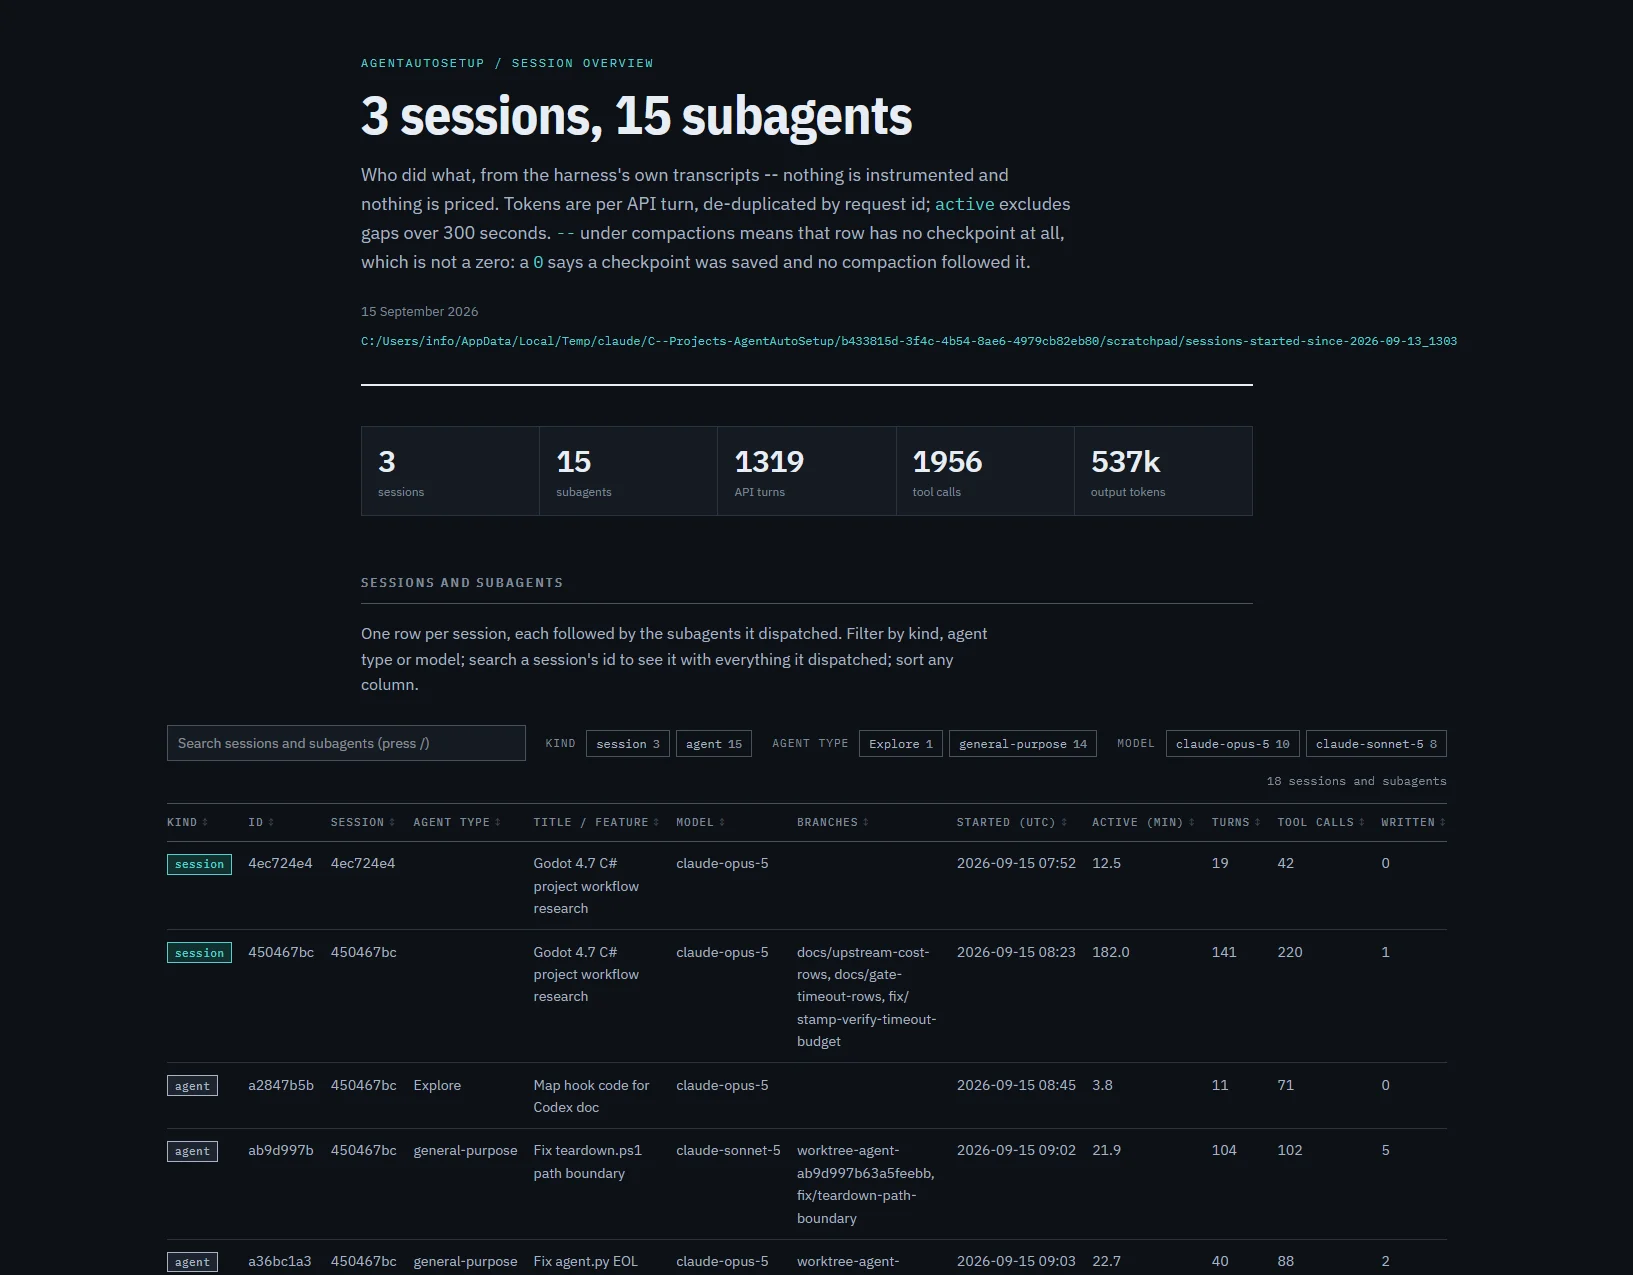
Task: Sort by TURNS column header
Action: 1236,823
